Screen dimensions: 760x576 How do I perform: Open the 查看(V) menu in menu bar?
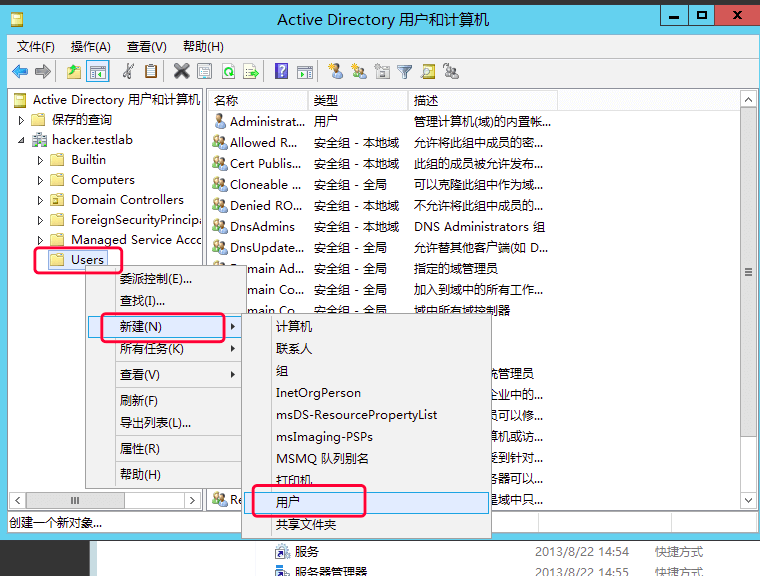146,47
